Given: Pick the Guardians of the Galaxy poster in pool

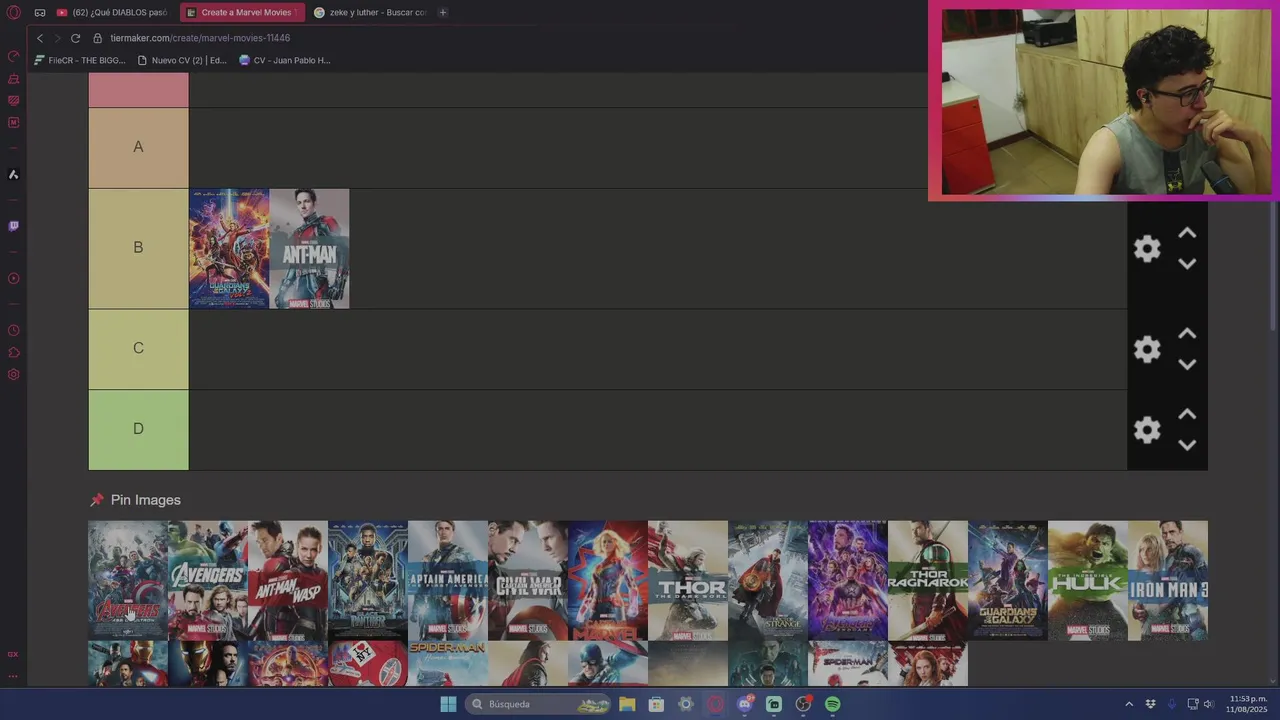Looking at the screenshot, I should (1008, 580).
